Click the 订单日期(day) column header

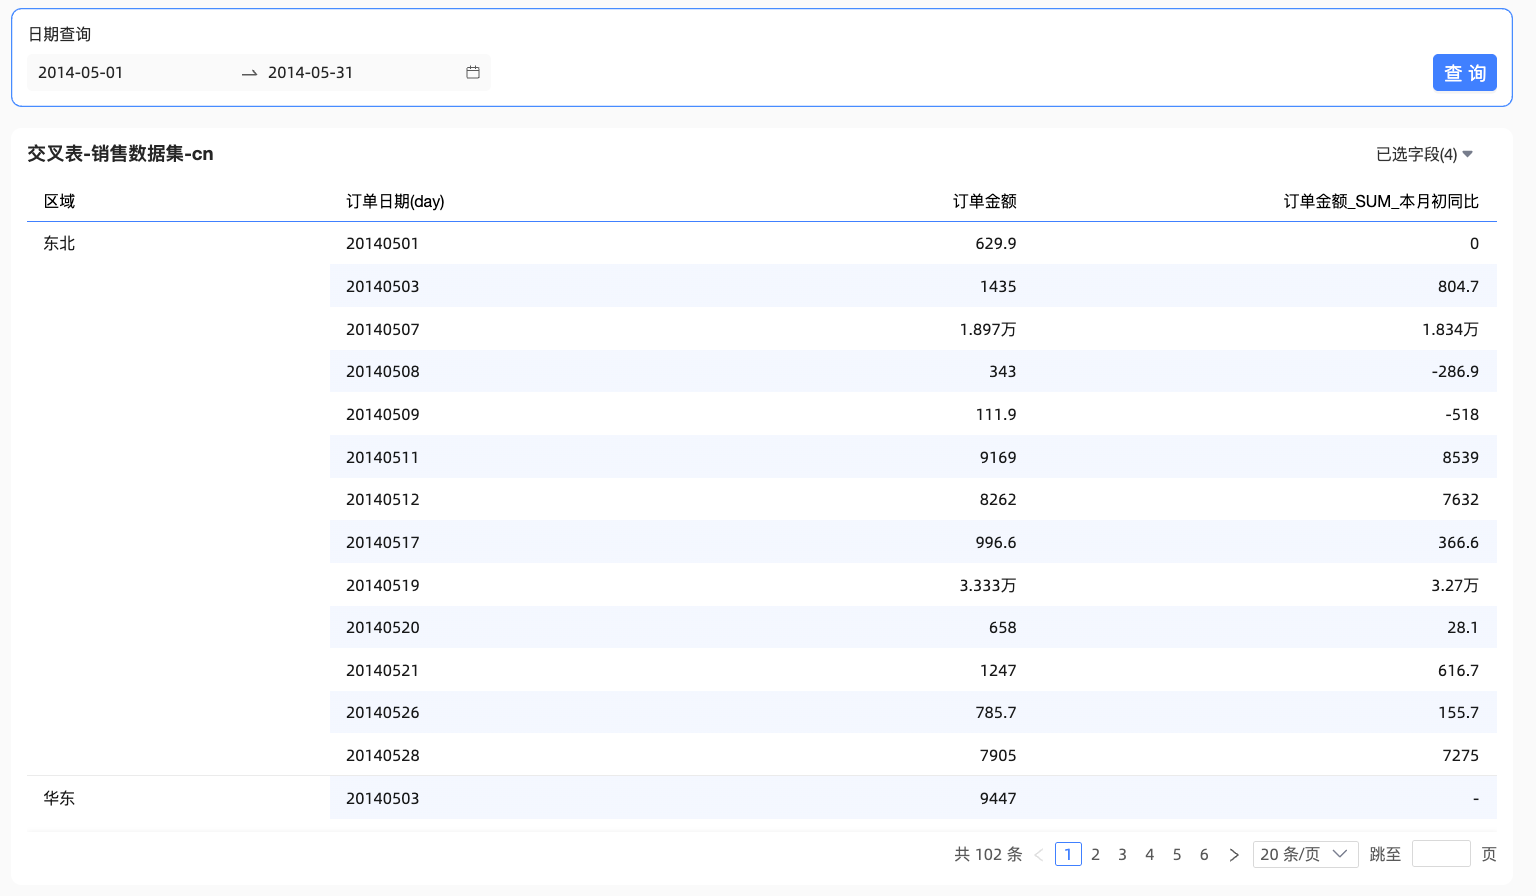pos(395,201)
